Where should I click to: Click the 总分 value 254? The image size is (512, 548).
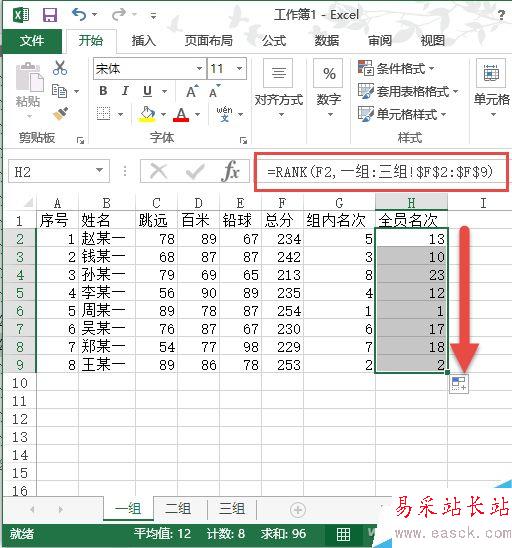click(x=282, y=311)
